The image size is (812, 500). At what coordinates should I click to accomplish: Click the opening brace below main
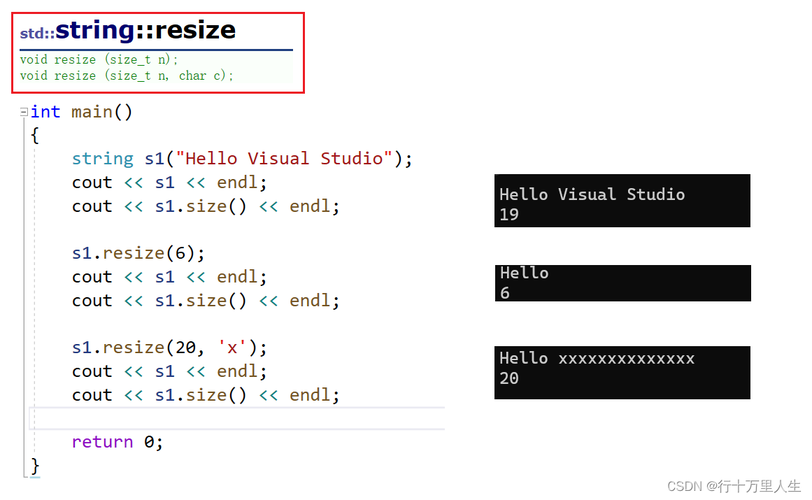[x=35, y=136]
